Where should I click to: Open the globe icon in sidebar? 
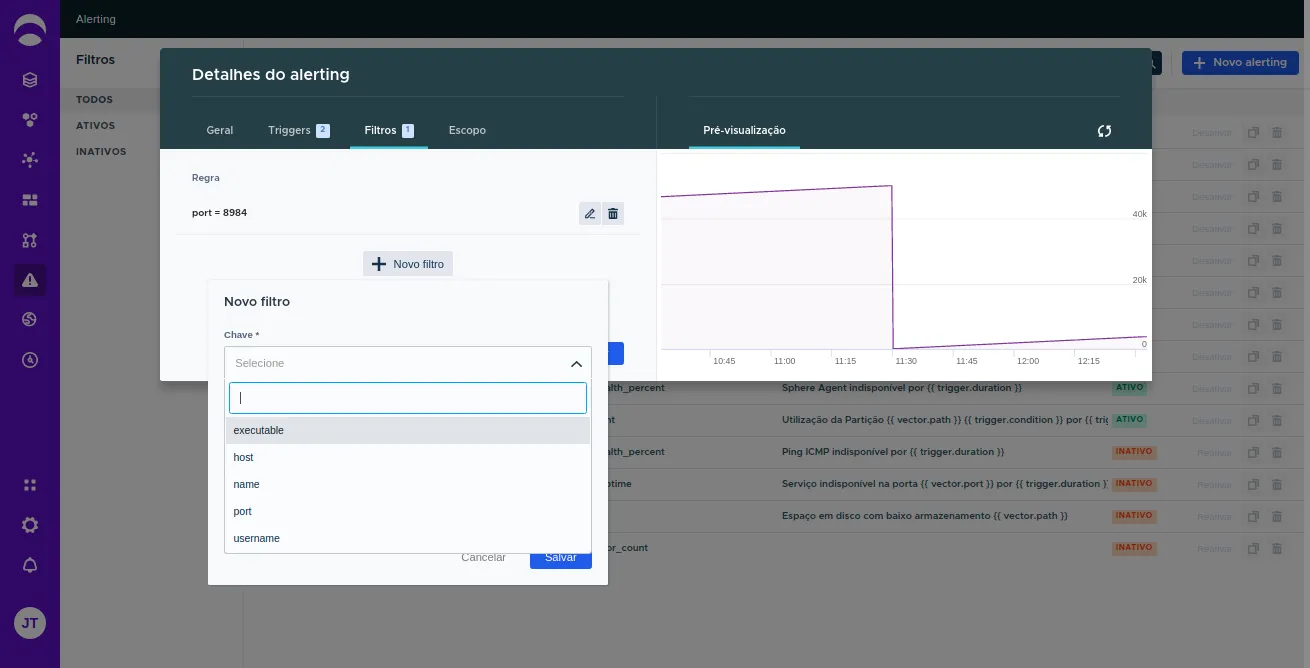[30, 320]
